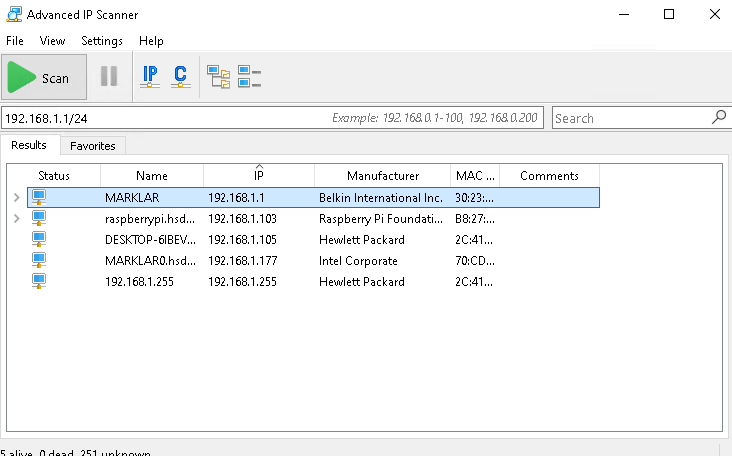Click the MAC cell 30:23:...
This screenshot has height=456, width=732.
click(x=474, y=198)
